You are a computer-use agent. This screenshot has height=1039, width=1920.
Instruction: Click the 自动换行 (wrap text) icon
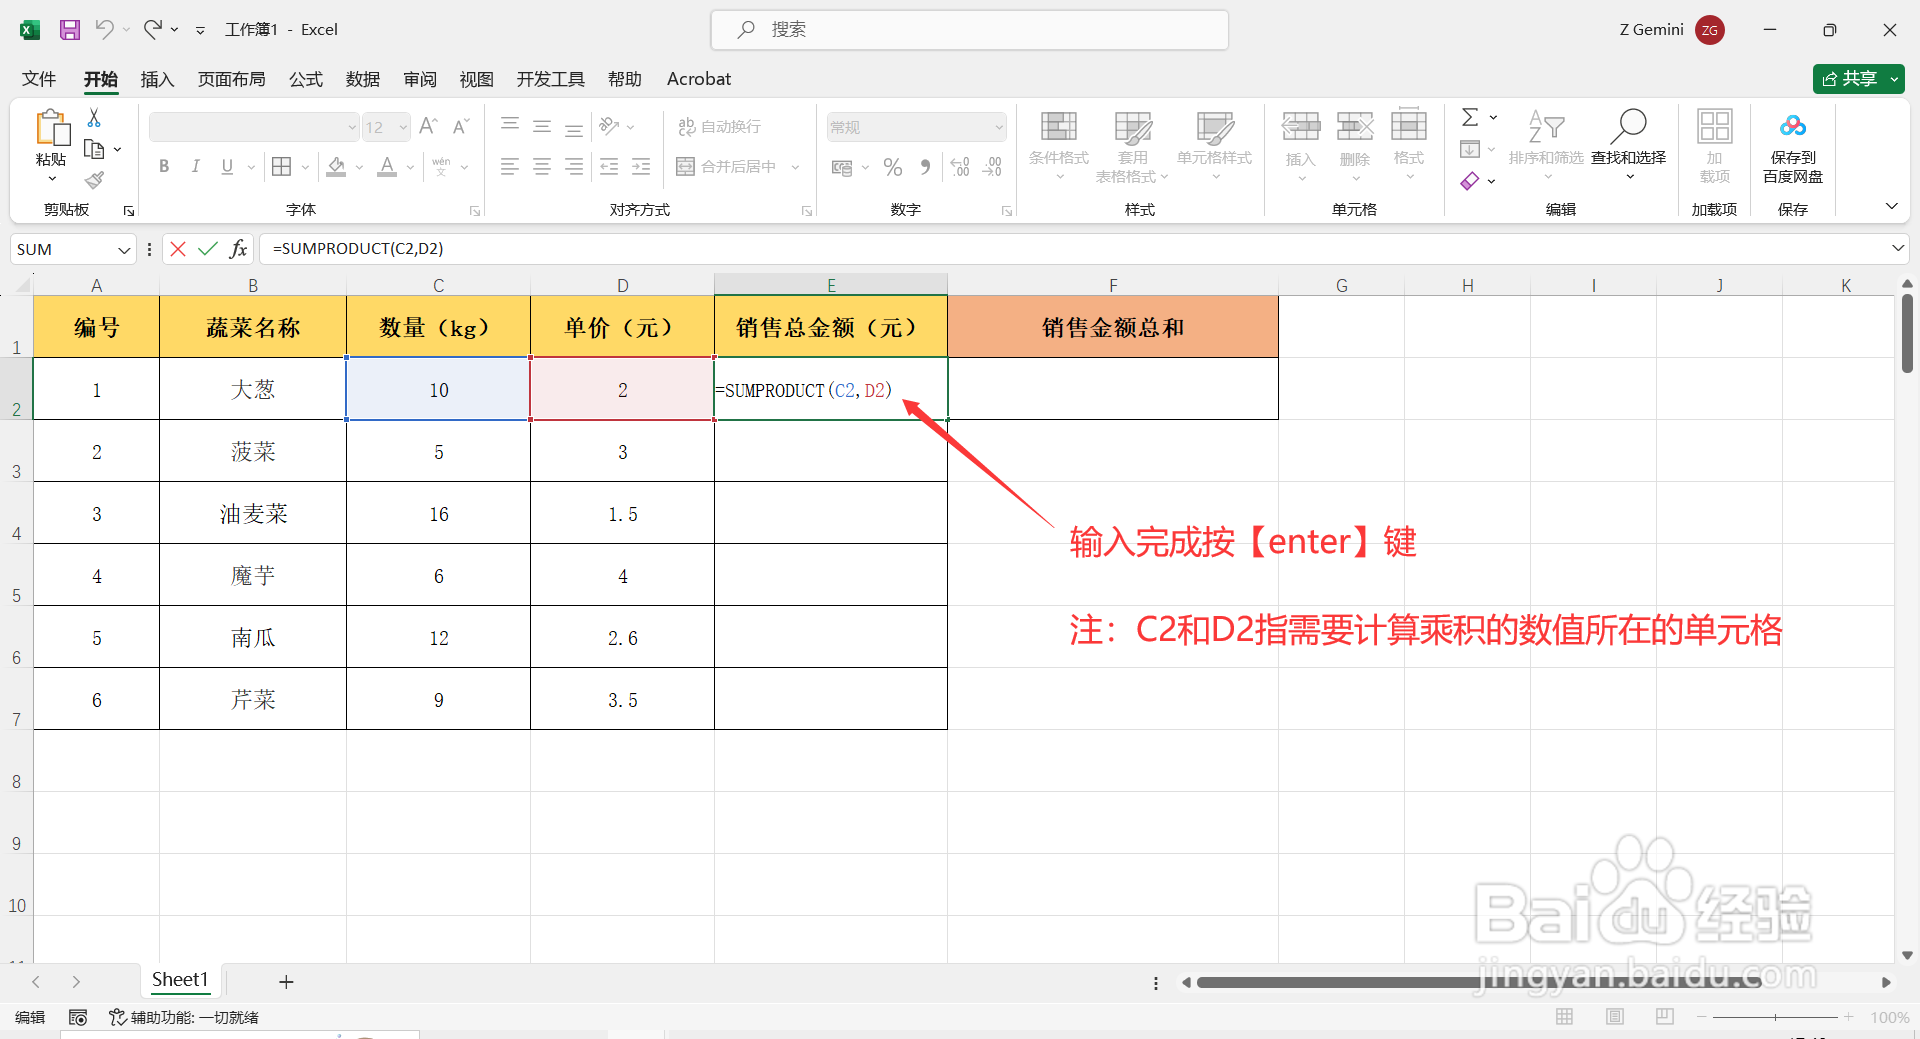pyautogui.click(x=686, y=126)
